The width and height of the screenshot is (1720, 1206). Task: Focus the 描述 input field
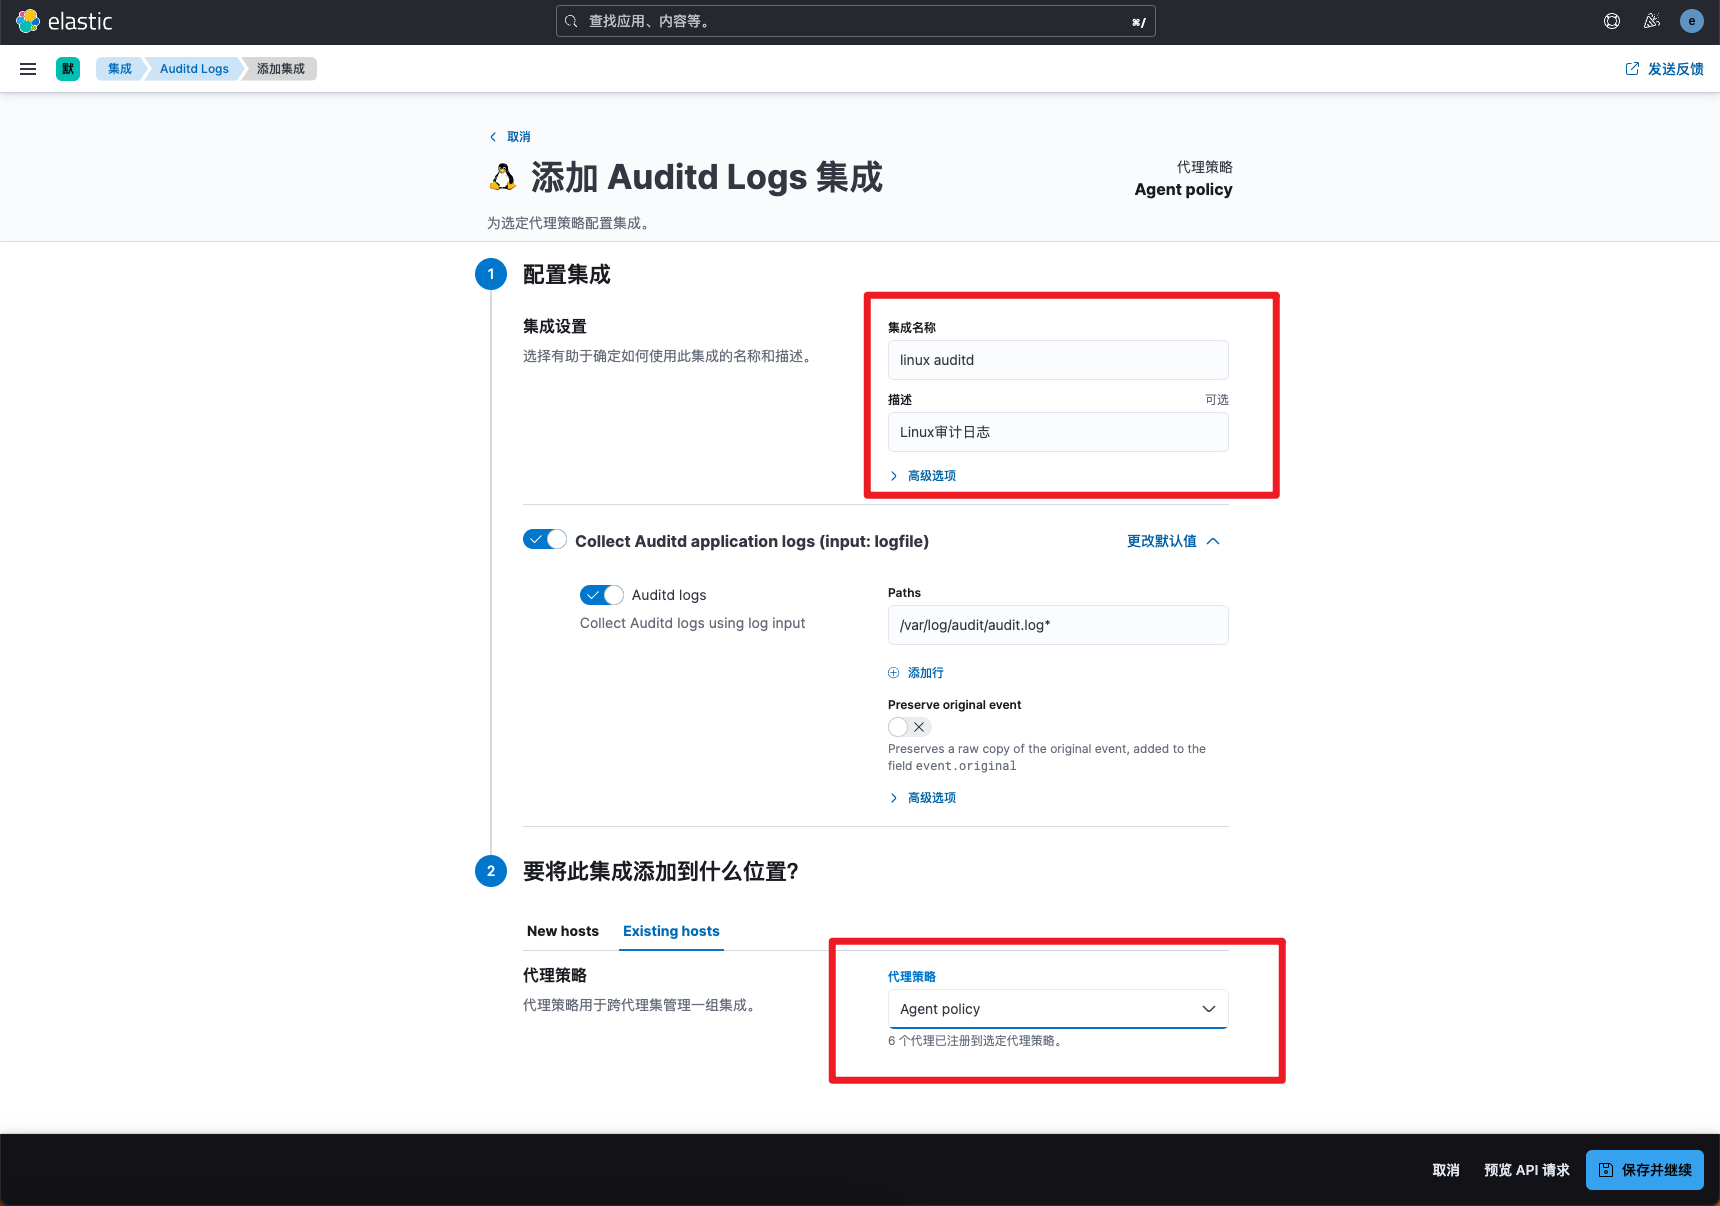[x=1058, y=432]
